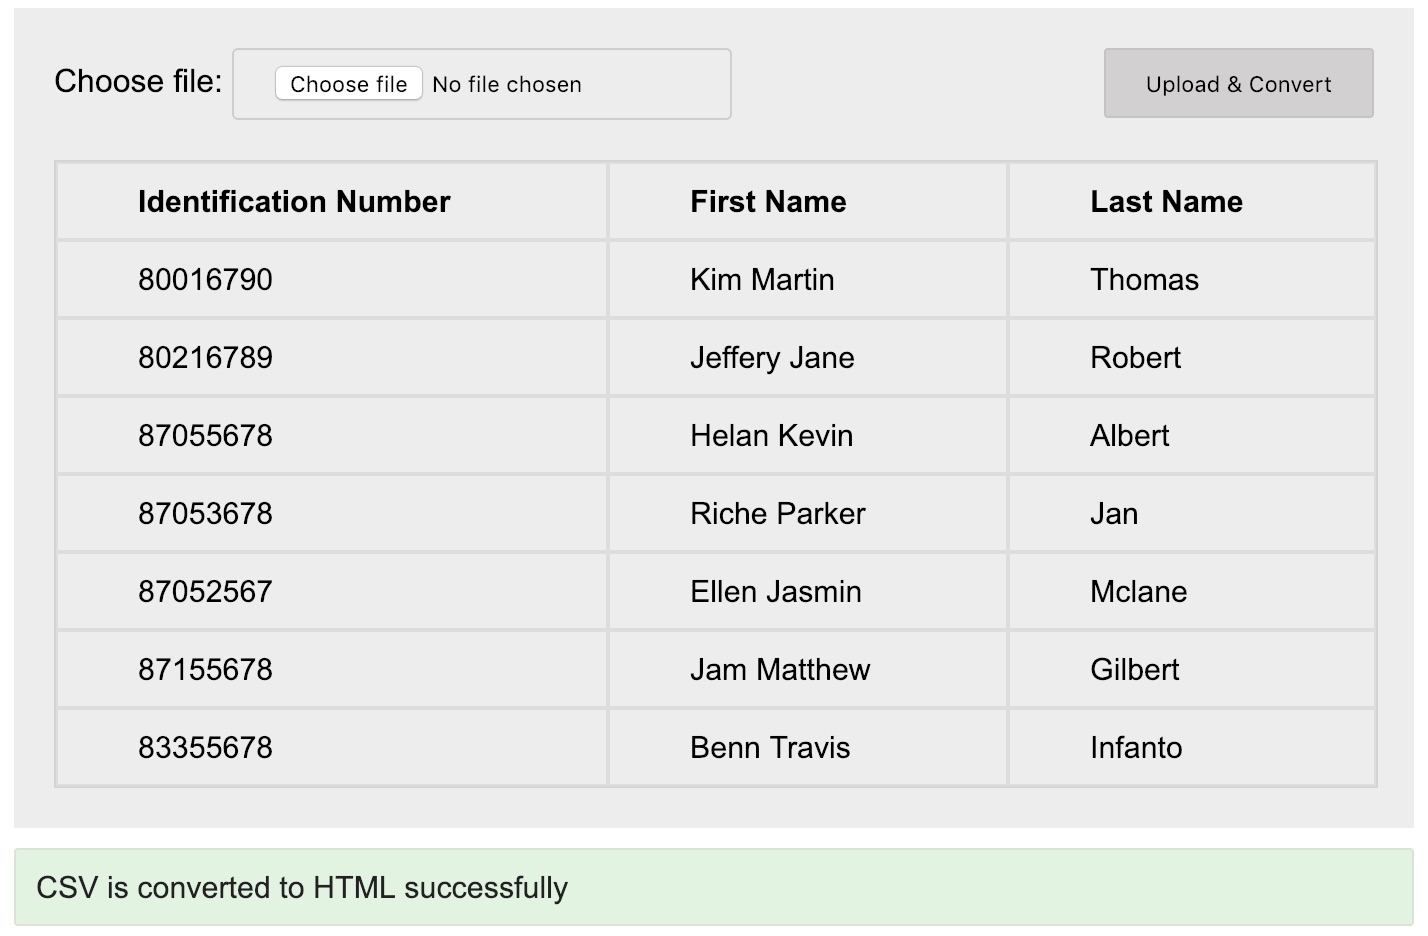Select the Thomas last name cell
The height and width of the screenshot is (936, 1428).
(1144, 280)
